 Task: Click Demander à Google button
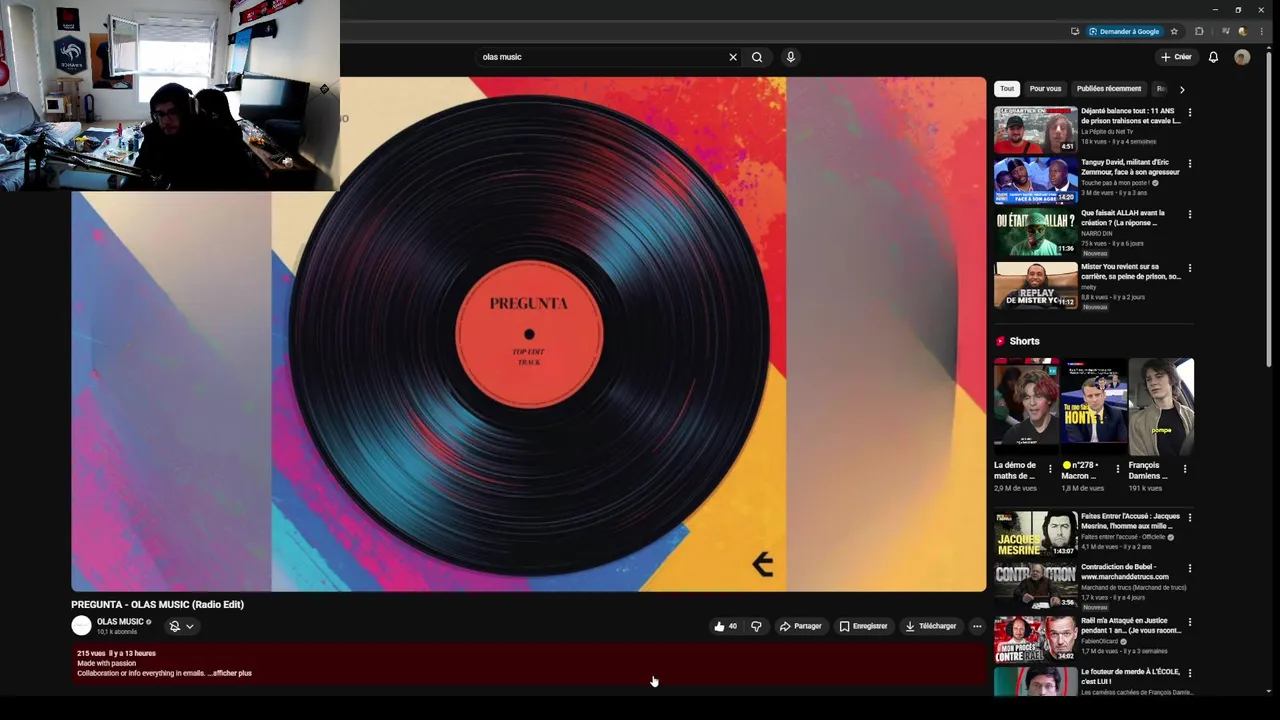1125,31
